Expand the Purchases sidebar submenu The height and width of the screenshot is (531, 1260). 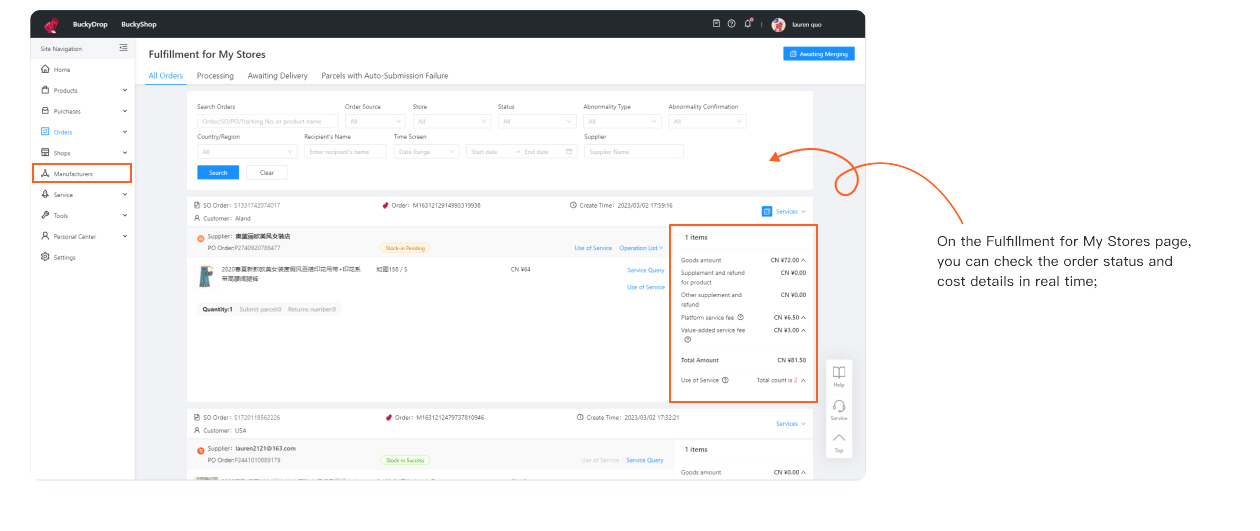[125, 111]
